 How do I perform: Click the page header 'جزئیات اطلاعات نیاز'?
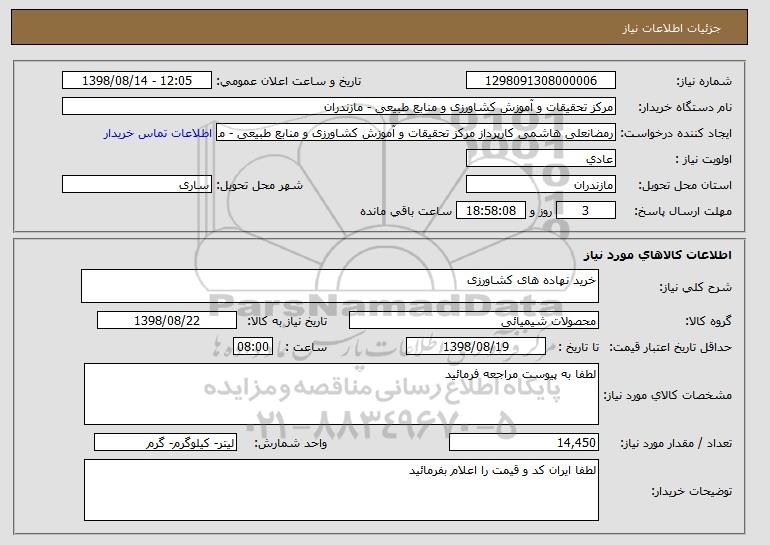point(671,28)
